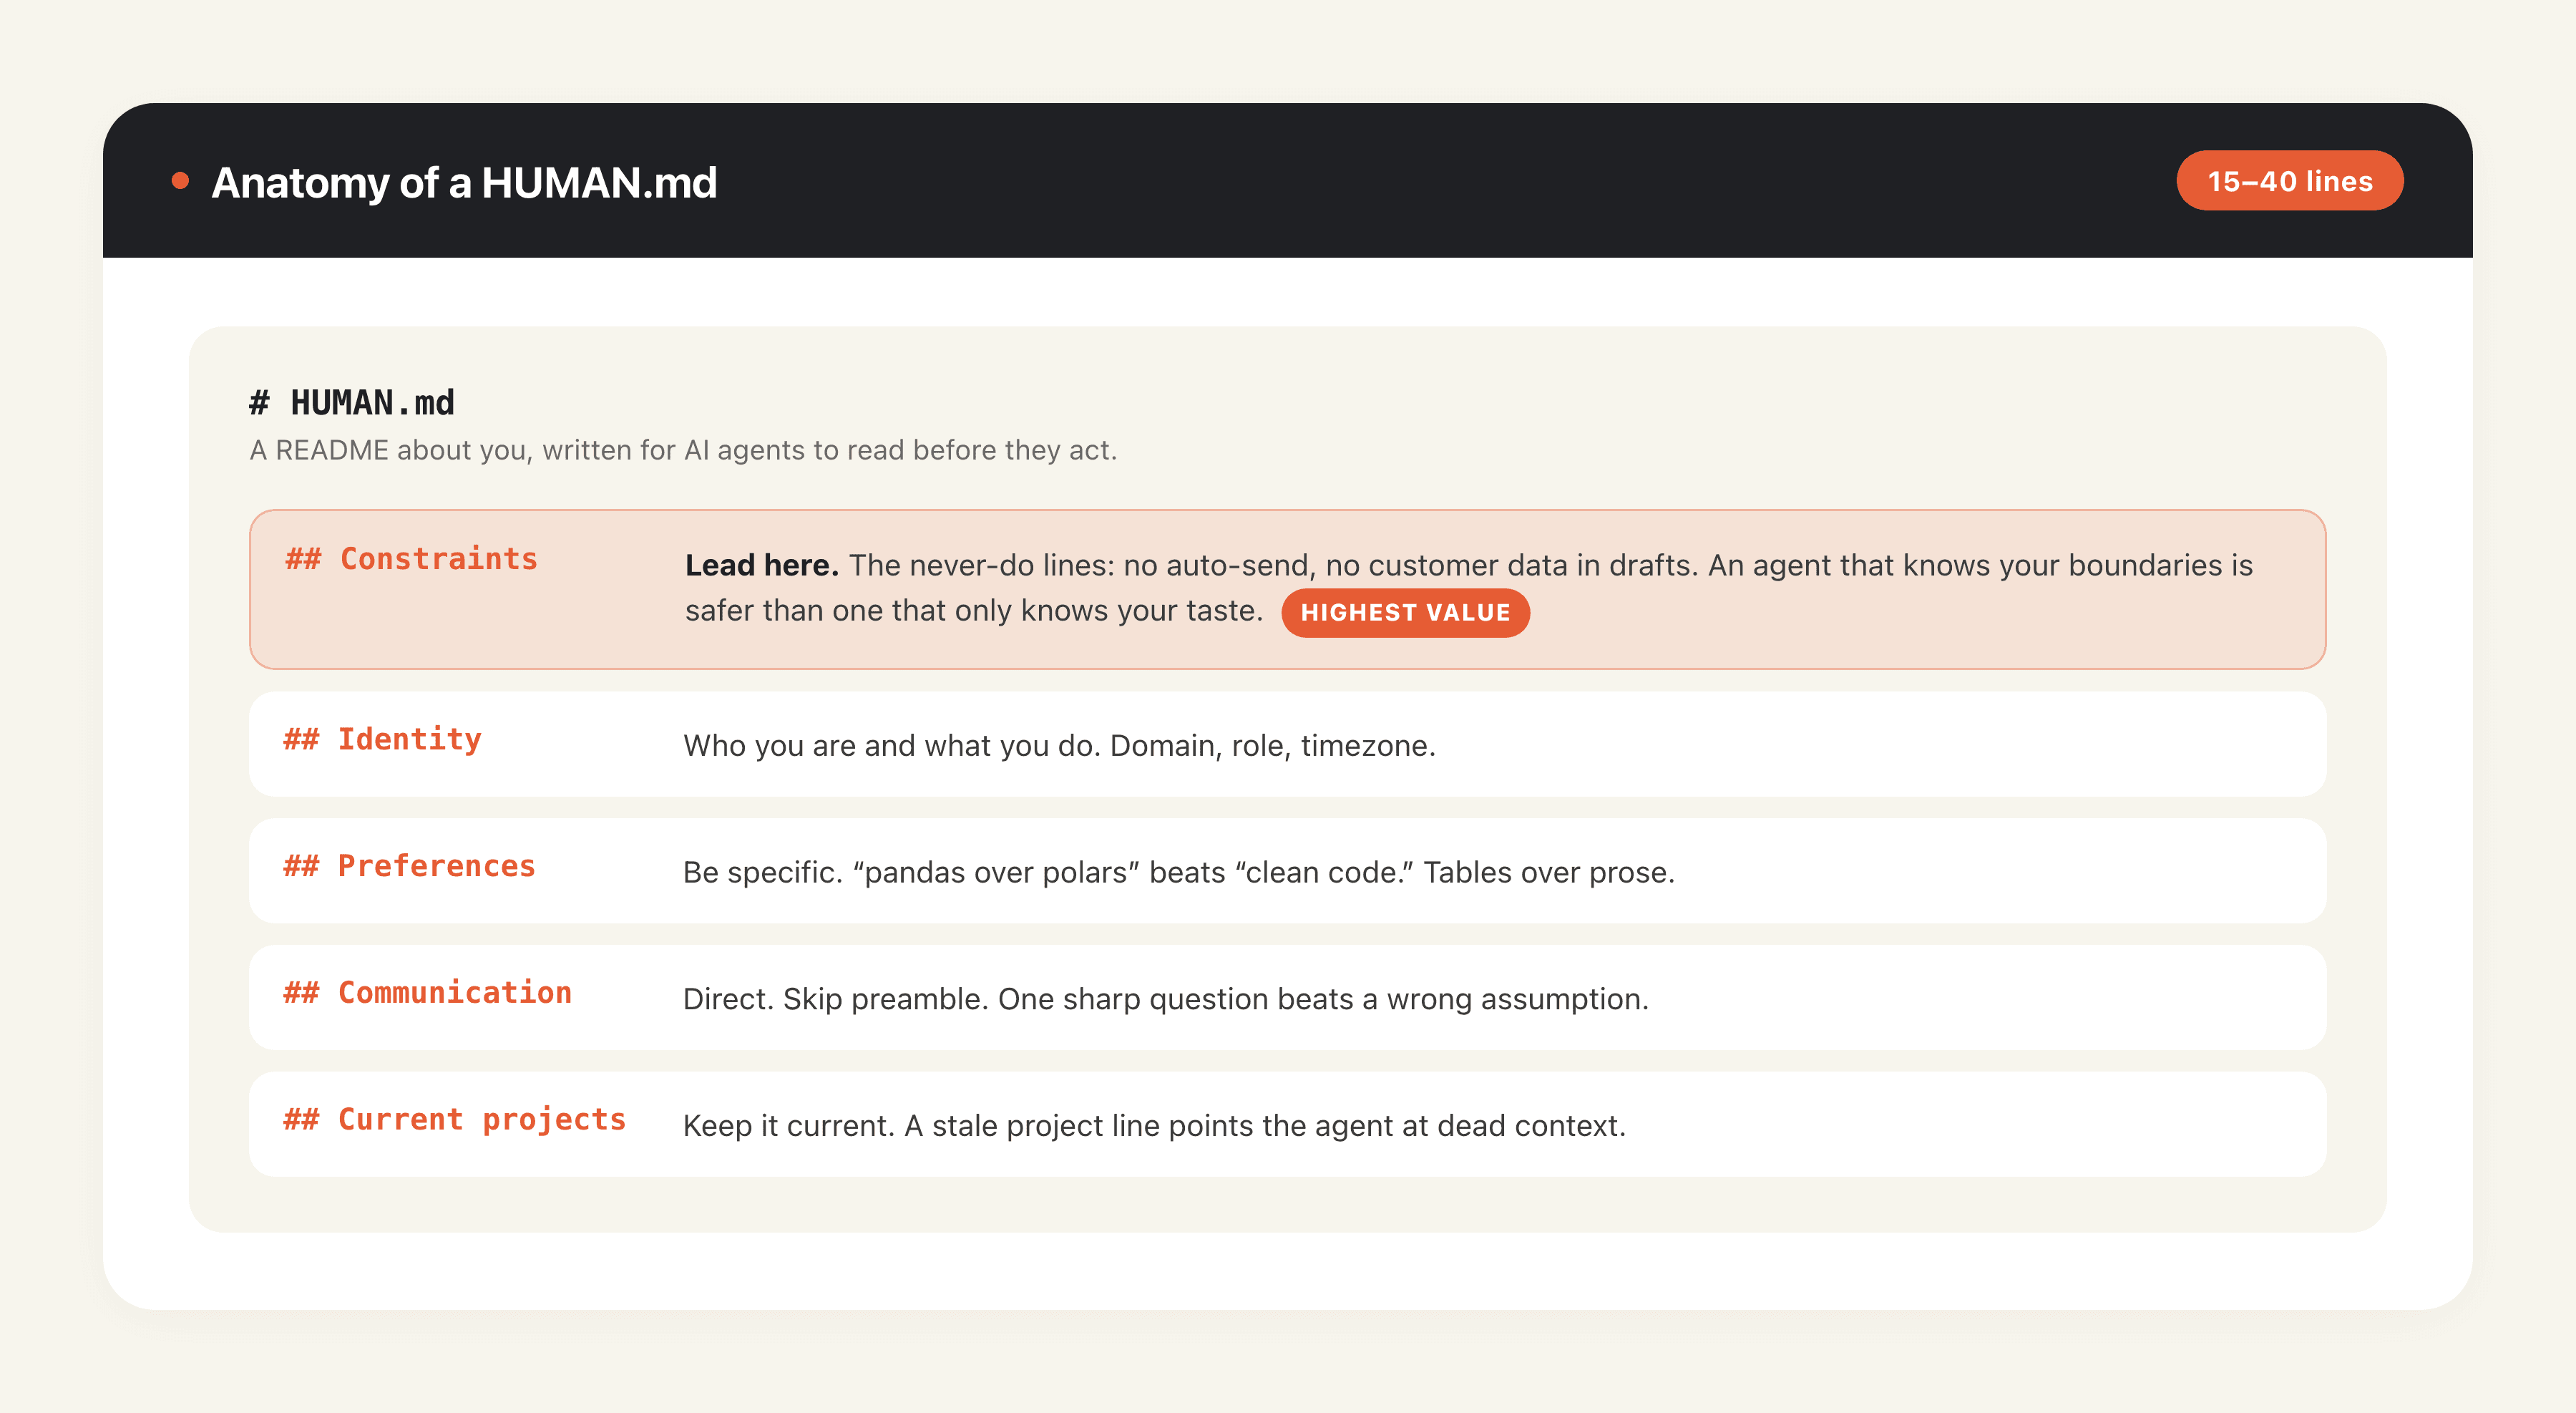Click the sentence ending 'only knows your taste.'
The height and width of the screenshot is (1413, 2576).
[1468, 587]
